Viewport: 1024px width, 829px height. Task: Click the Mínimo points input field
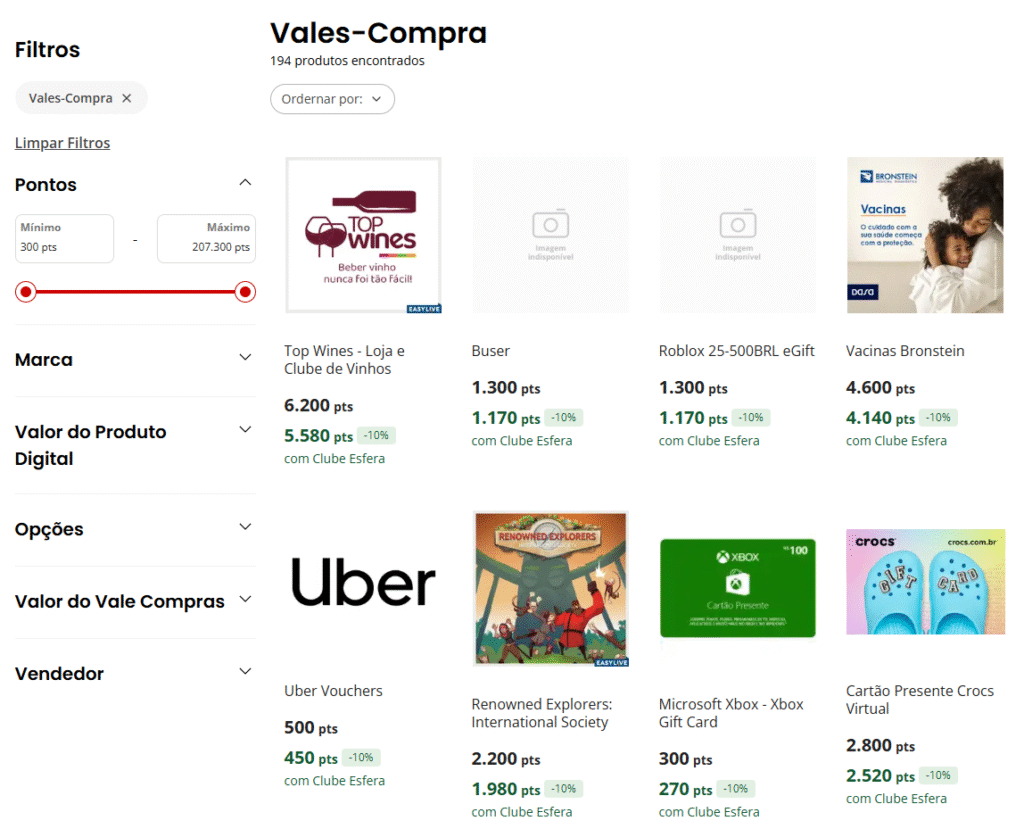pos(64,239)
